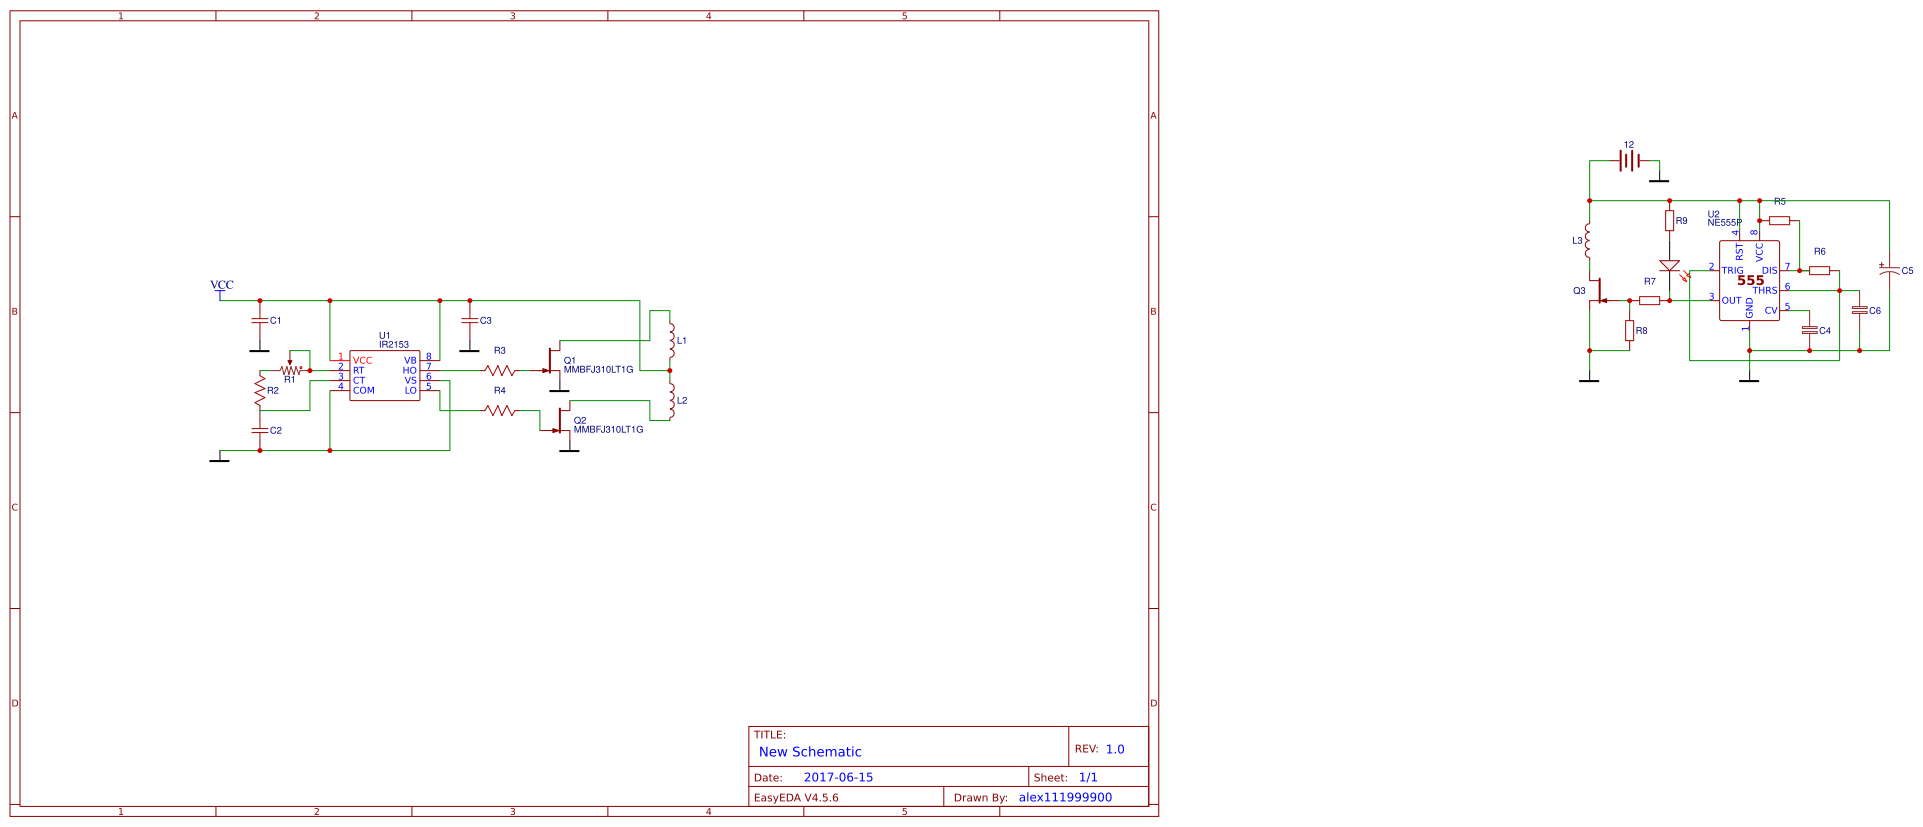
Task: Click the HO pin label on U1
Action: click(x=410, y=371)
